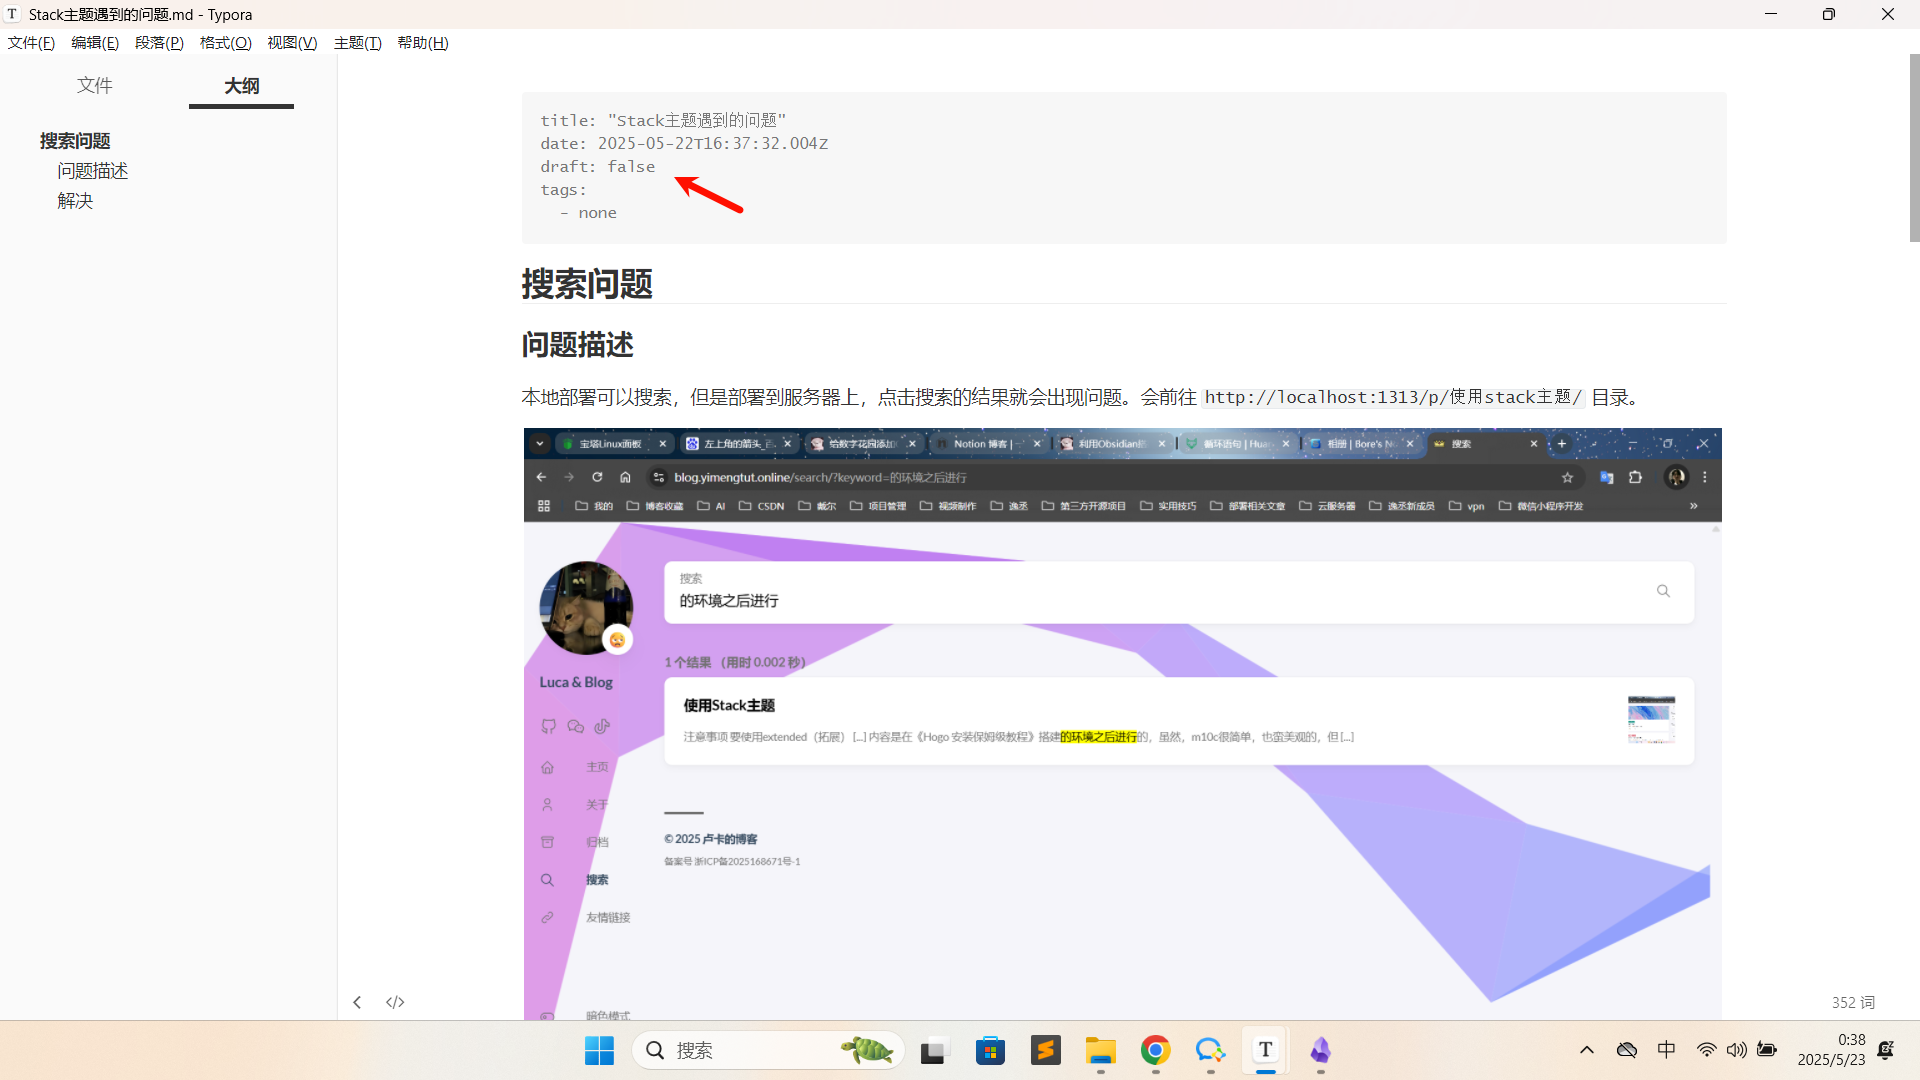
Task: Open the 段落(P) menu
Action: point(159,43)
